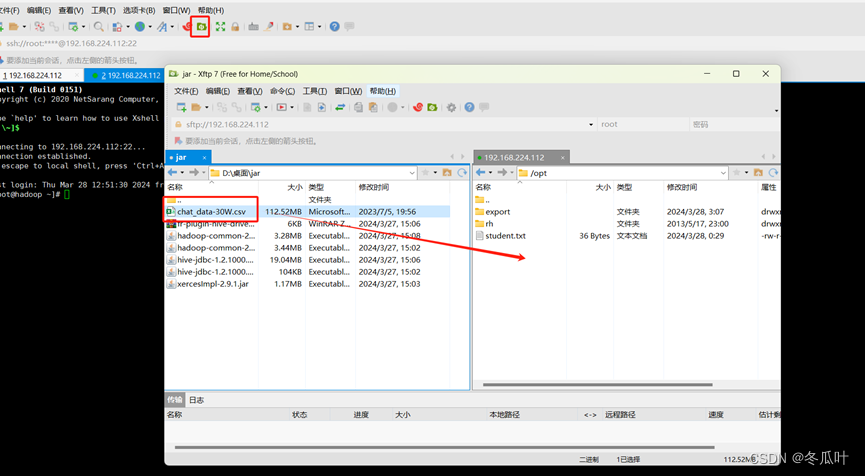Viewport: 865px width, 476px height.
Task: Click the Xftp launch icon in Xshell toolbar
Action: click(x=201, y=26)
